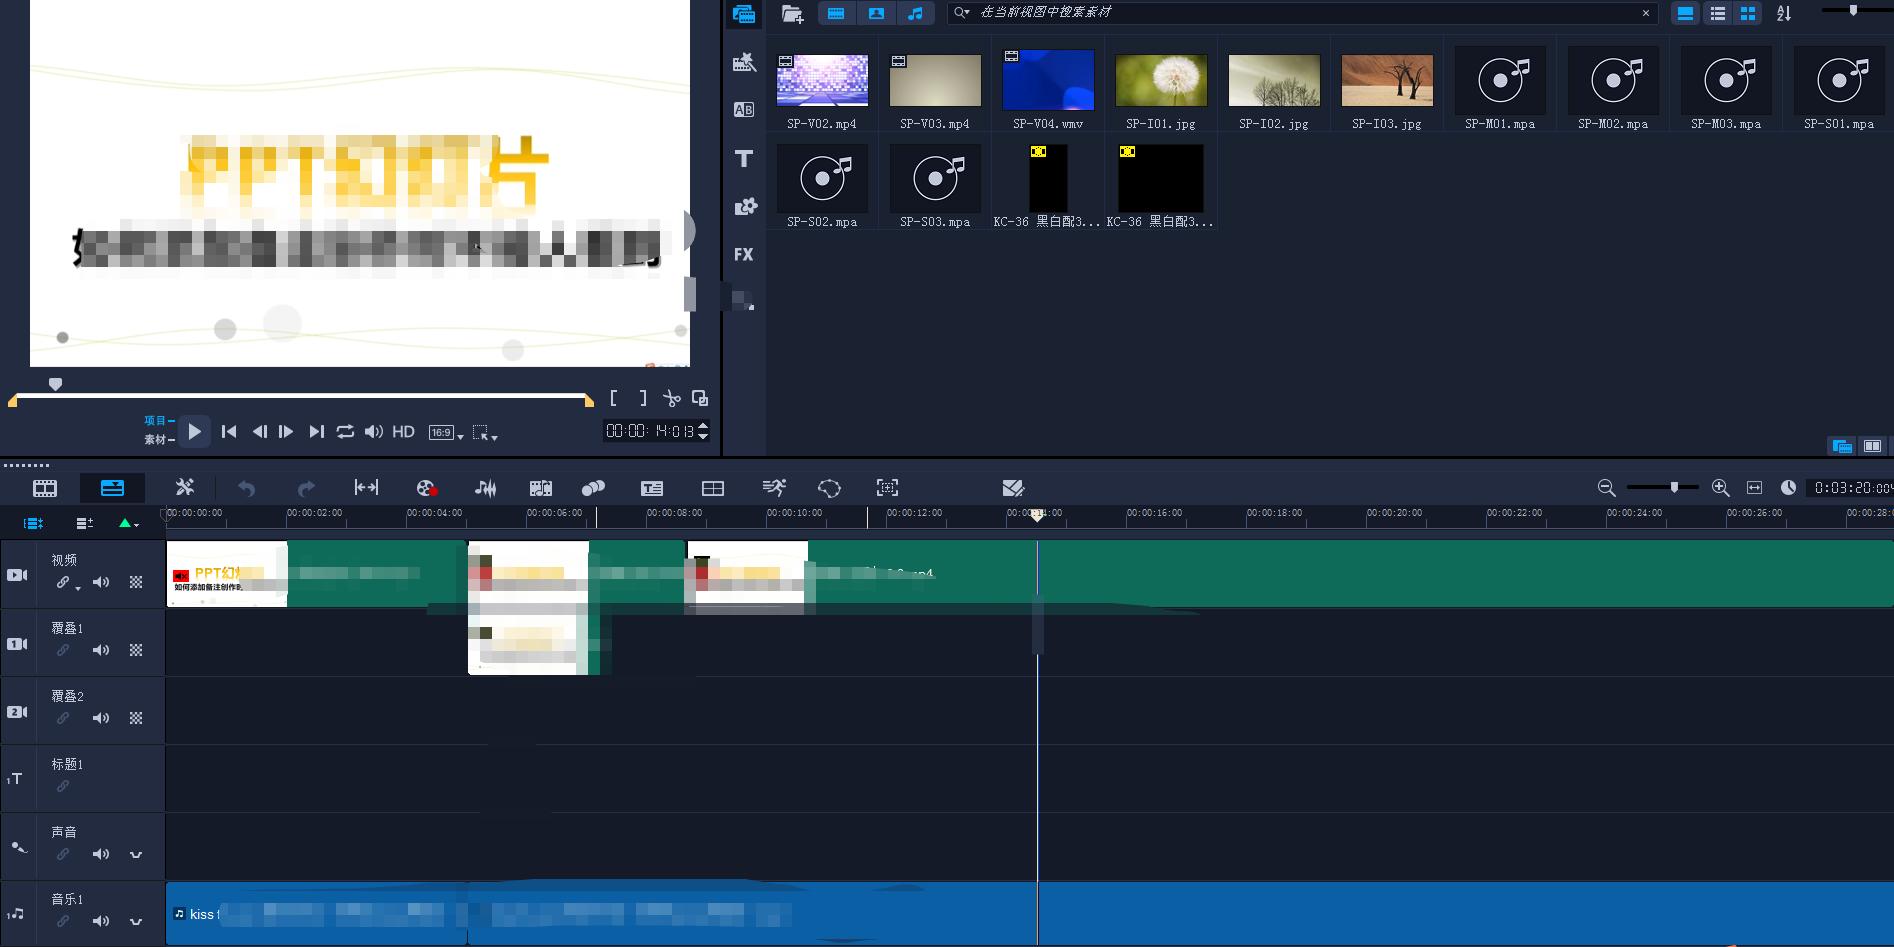
Task: Expand the 音乐1 track options arrow
Action: pos(136,921)
